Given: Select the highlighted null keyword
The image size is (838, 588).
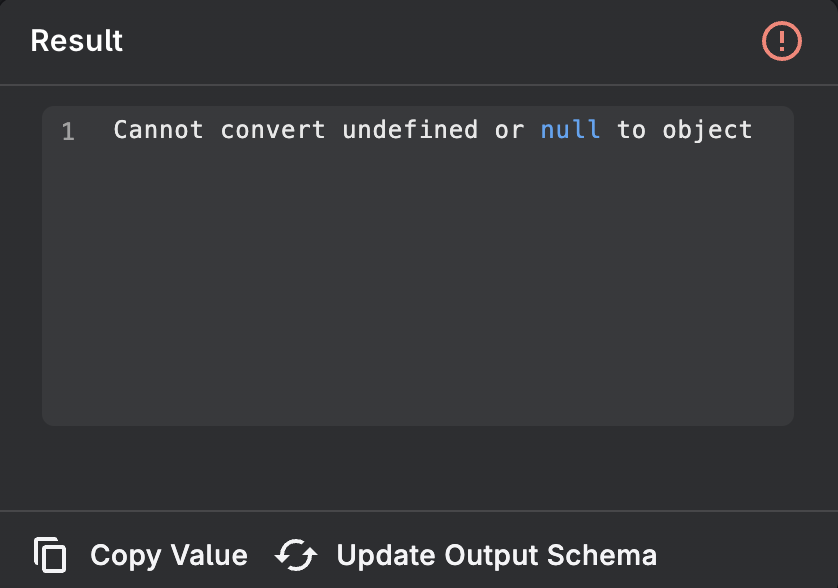Looking at the screenshot, I should click(570, 129).
